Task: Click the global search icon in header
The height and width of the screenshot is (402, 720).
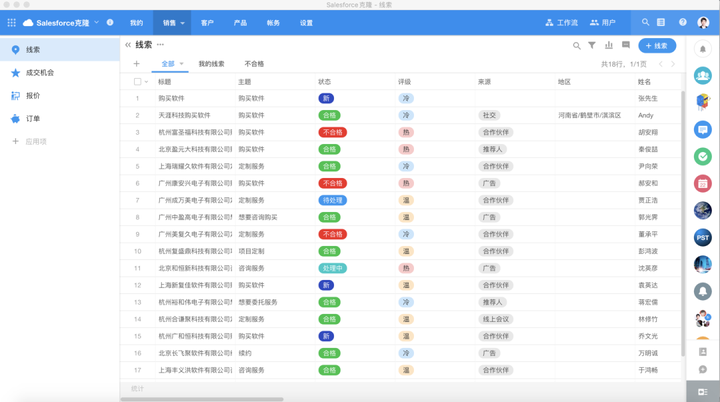Action: pos(646,22)
